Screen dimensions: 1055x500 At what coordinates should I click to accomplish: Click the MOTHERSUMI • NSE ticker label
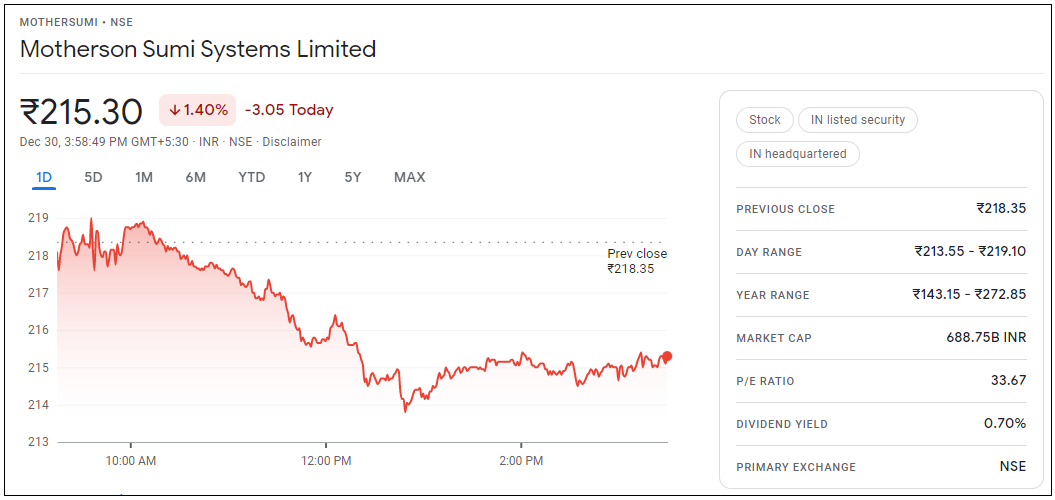[x=76, y=22]
